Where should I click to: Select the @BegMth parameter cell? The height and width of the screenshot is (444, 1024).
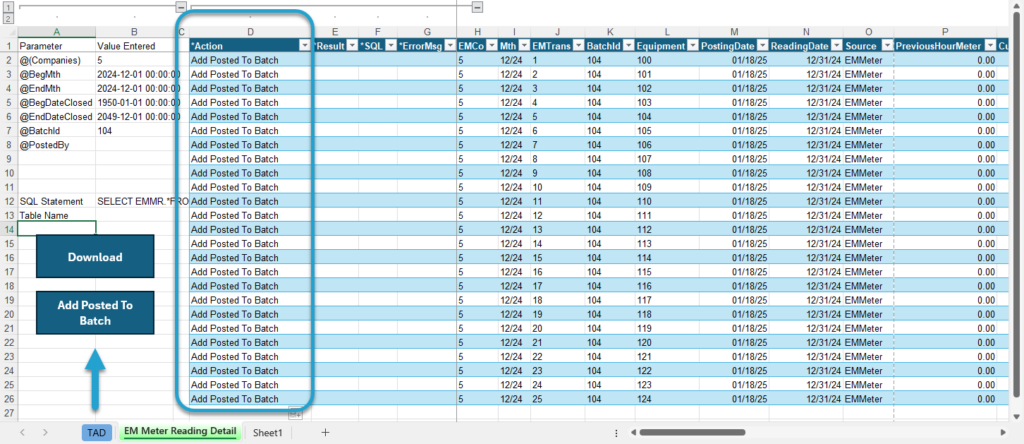[57, 74]
